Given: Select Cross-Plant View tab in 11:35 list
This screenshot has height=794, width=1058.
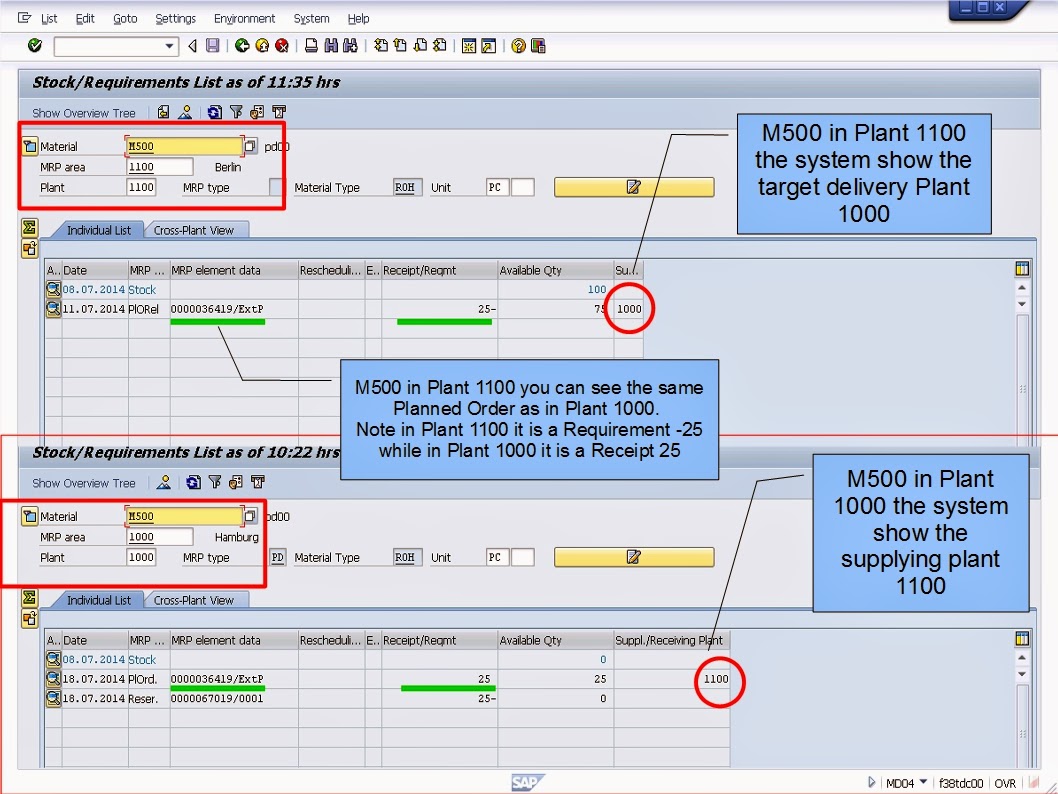Looking at the screenshot, I should (x=194, y=230).
